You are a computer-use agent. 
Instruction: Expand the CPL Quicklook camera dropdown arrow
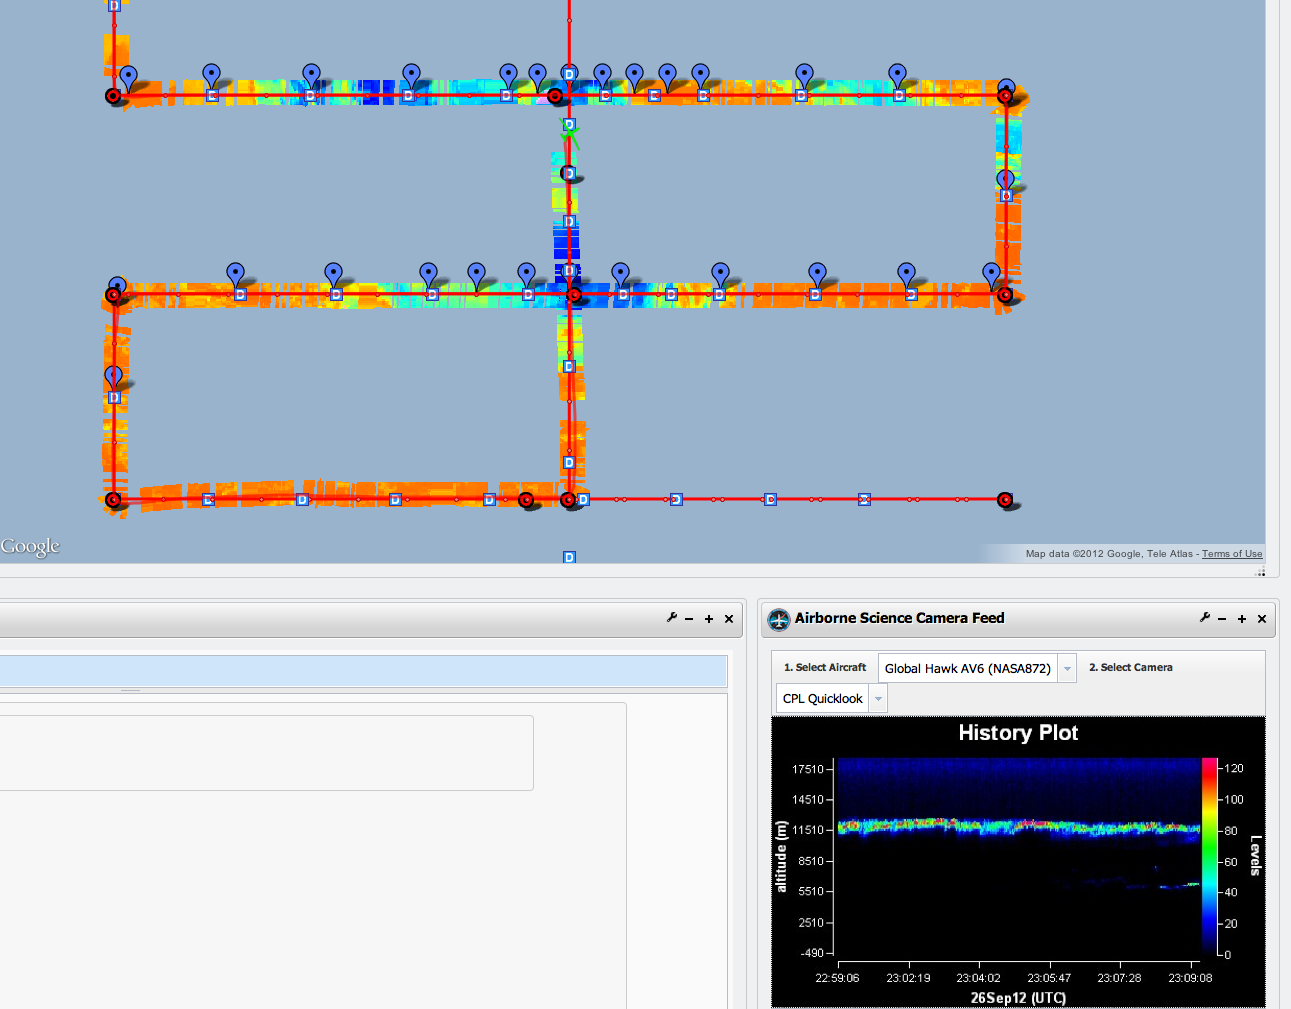(x=878, y=699)
